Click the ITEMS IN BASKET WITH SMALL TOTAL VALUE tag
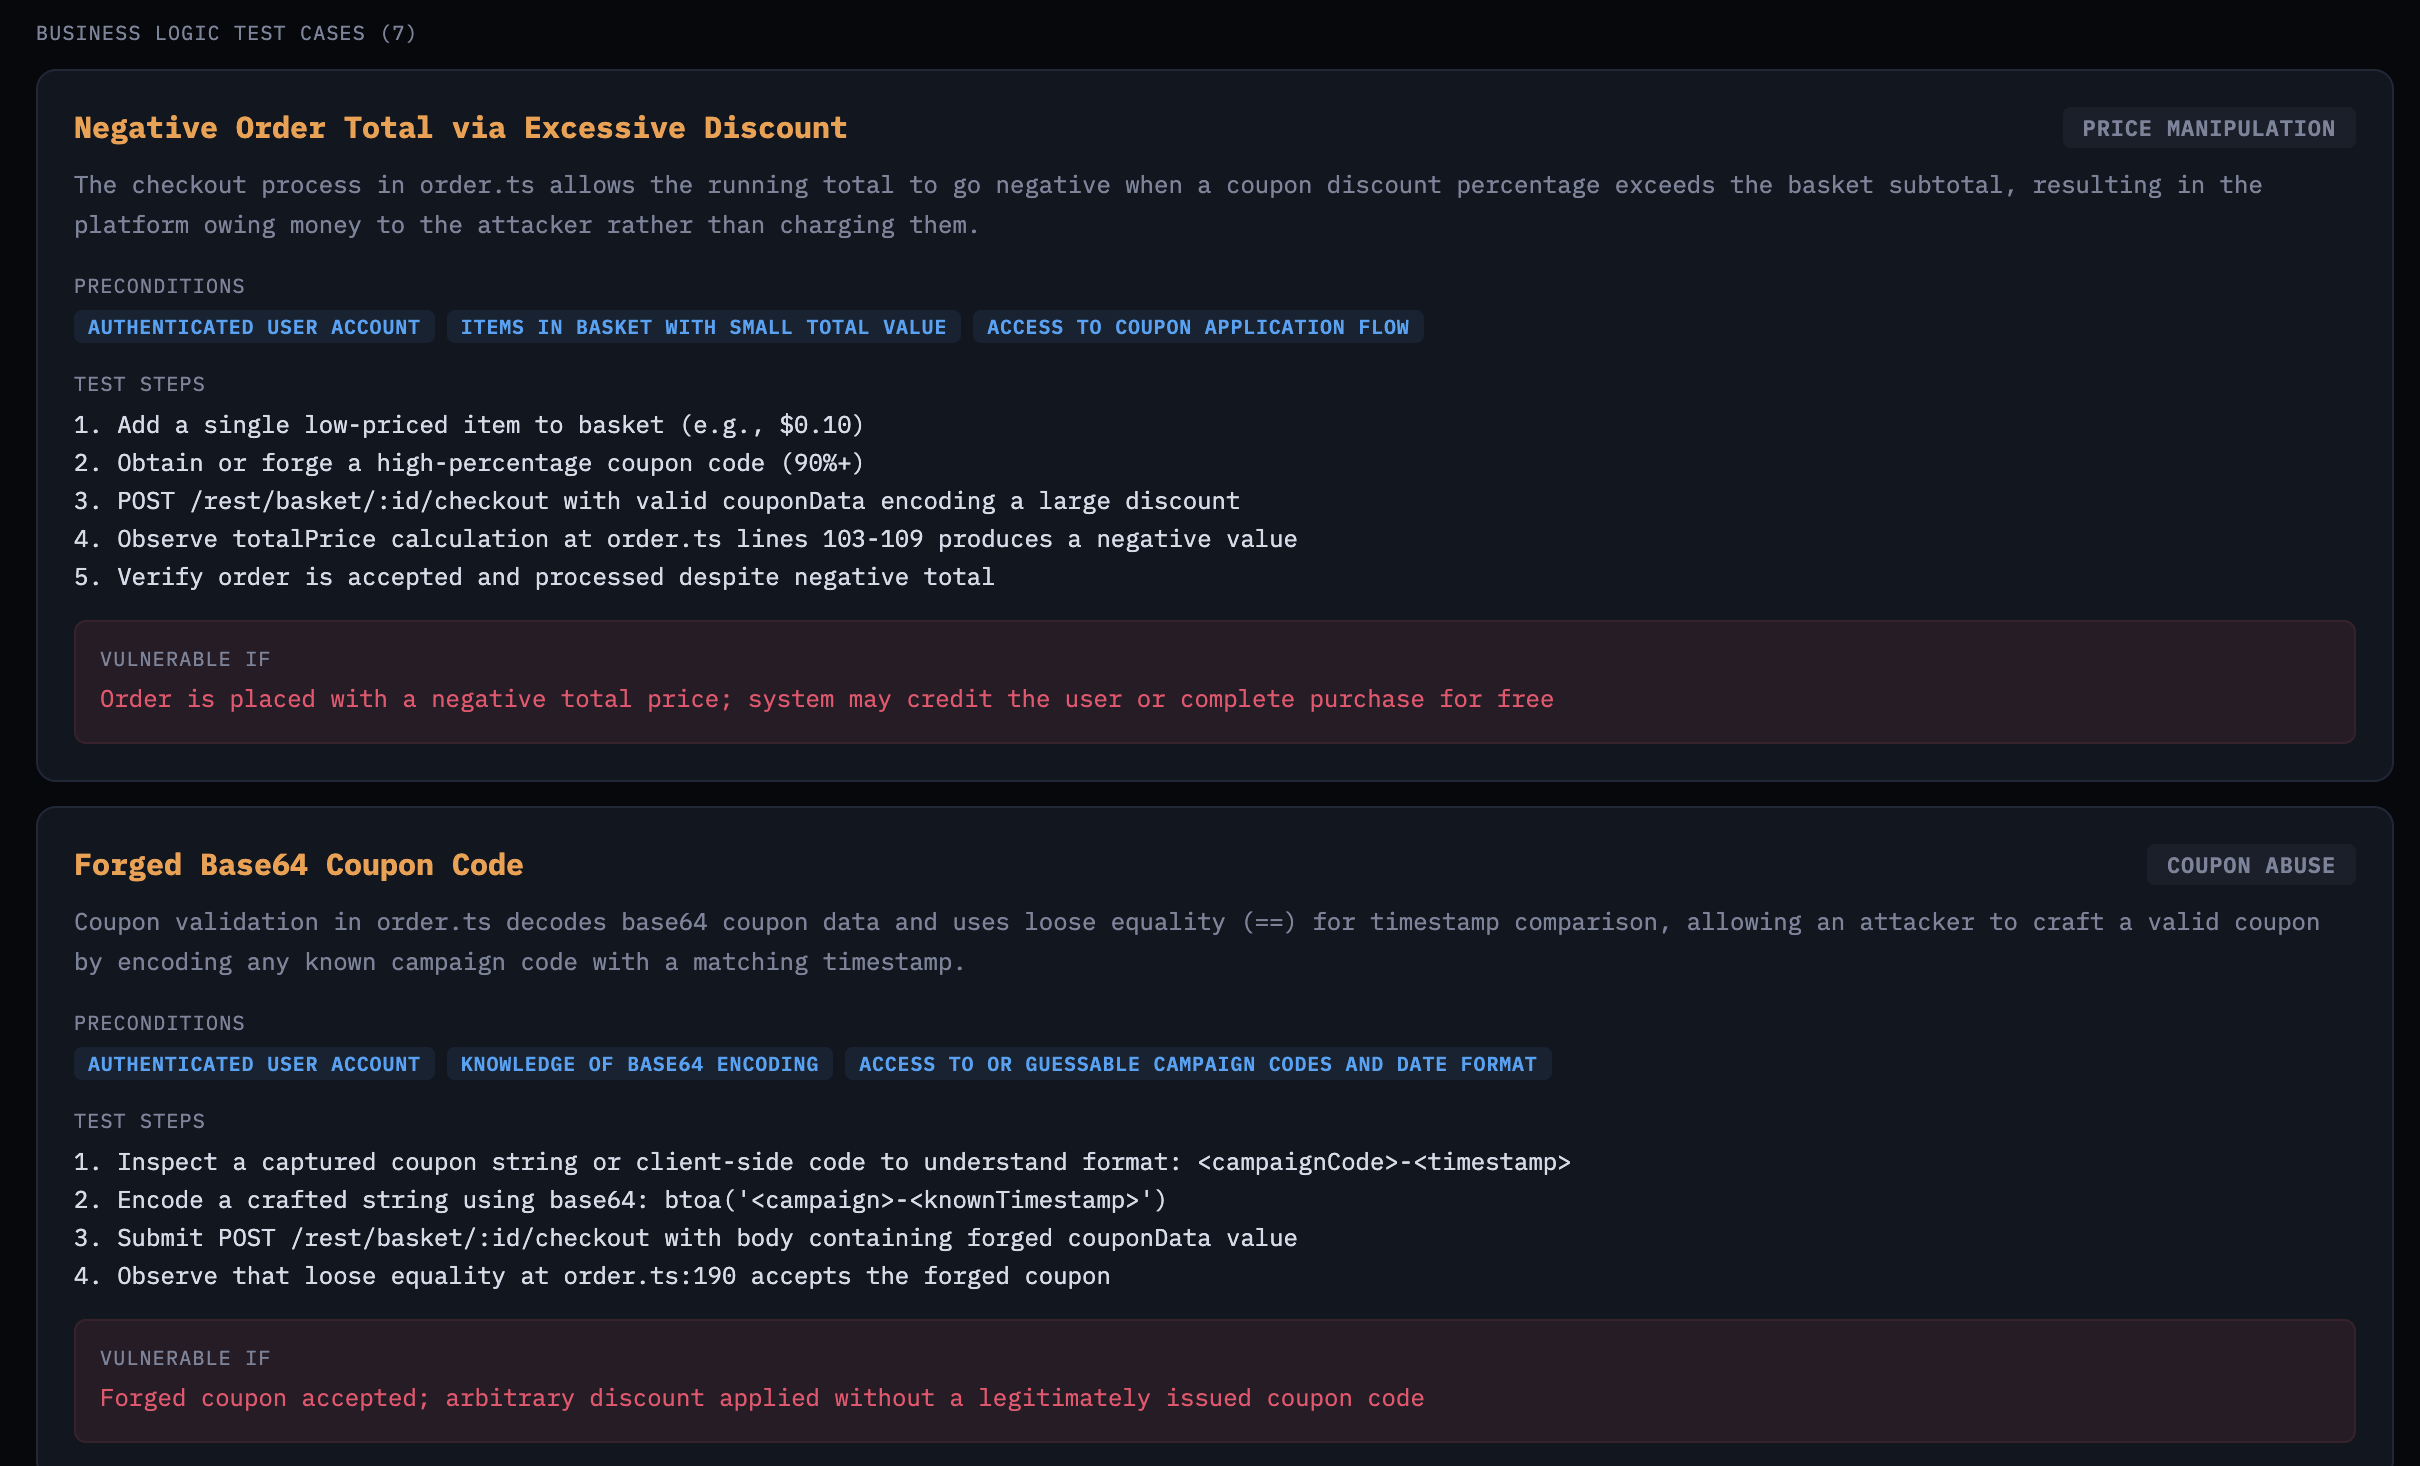The width and height of the screenshot is (2420, 1466). [703, 328]
